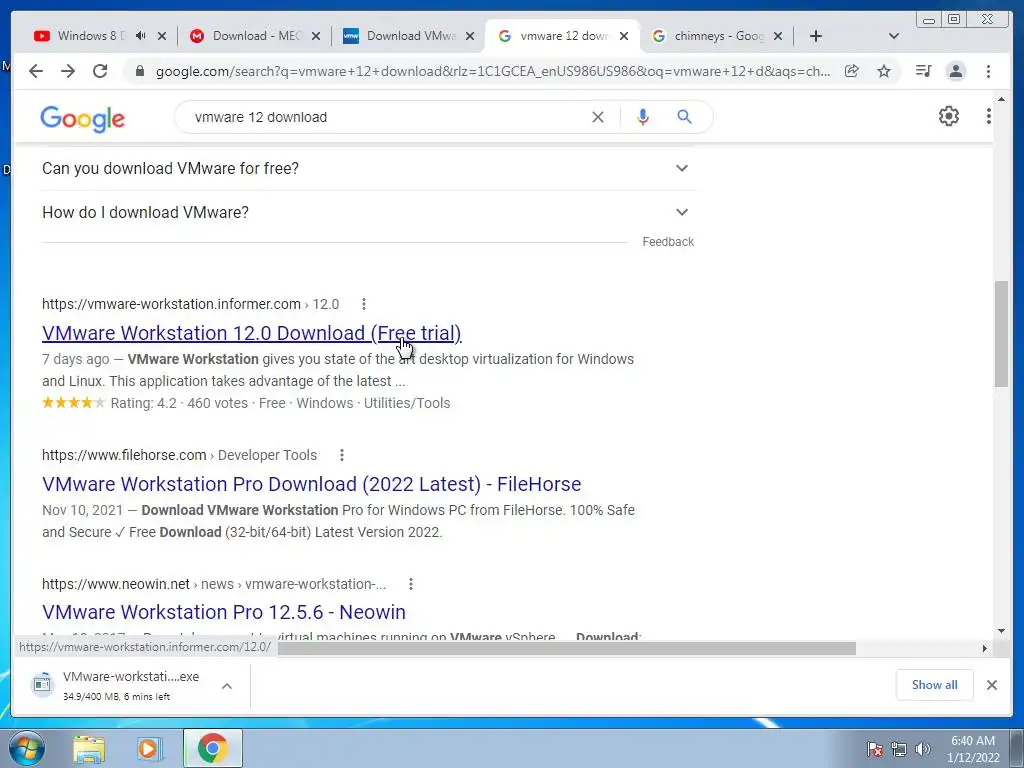Open VMware Workstation Pro FileHorse link

pos(312,484)
